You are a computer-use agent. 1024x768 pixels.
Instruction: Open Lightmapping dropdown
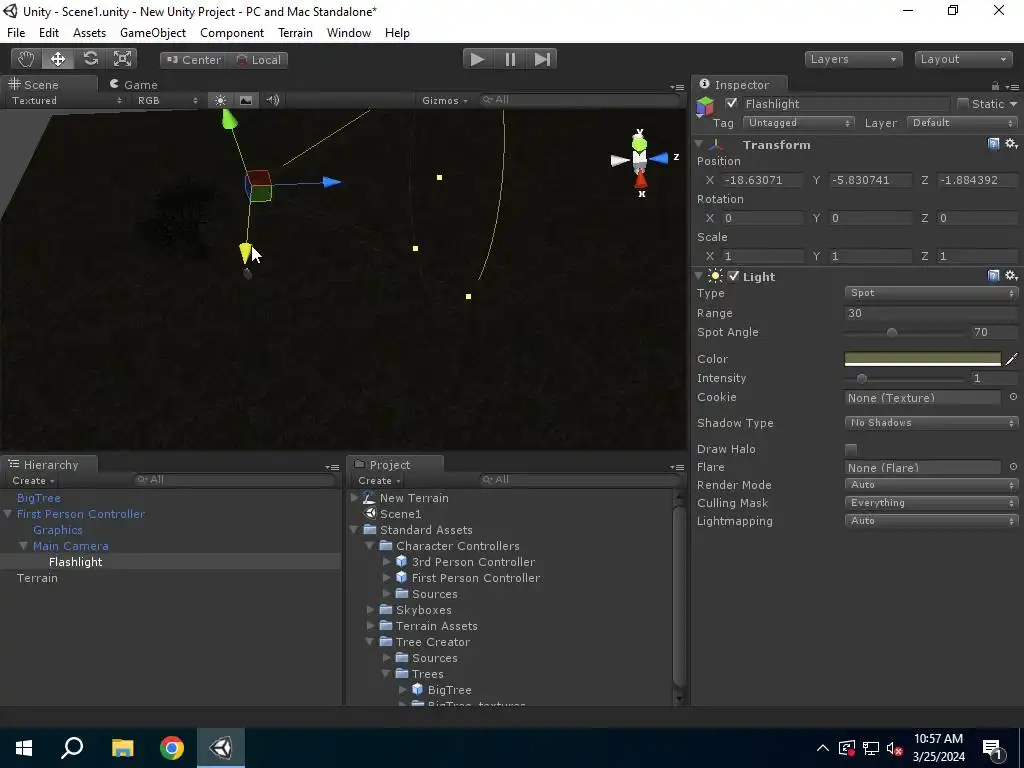pyautogui.click(x=931, y=521)
